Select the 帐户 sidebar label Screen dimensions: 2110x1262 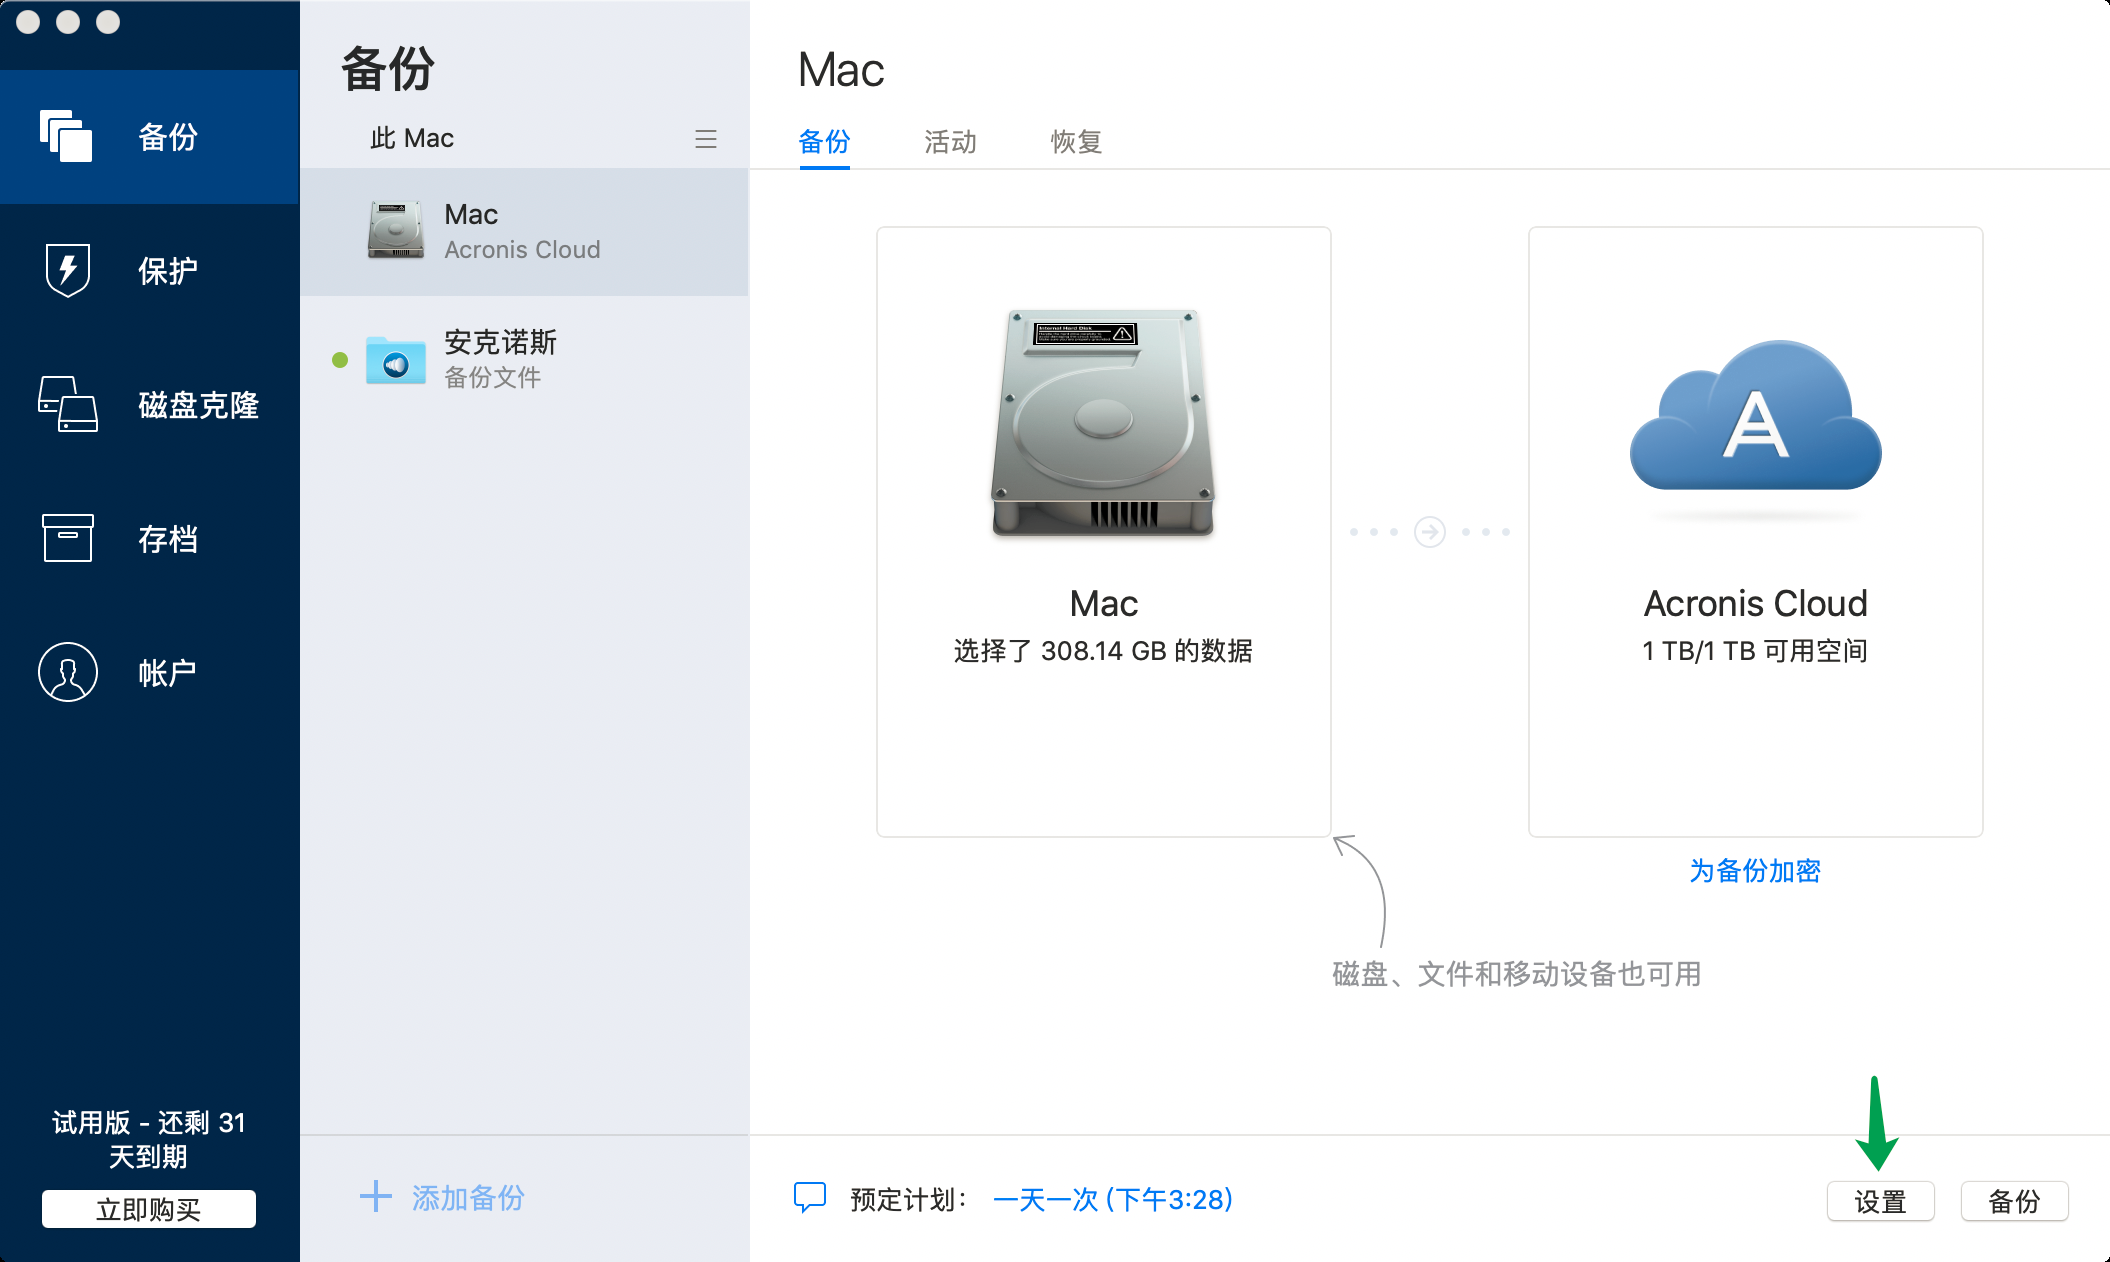click(167, 673)
